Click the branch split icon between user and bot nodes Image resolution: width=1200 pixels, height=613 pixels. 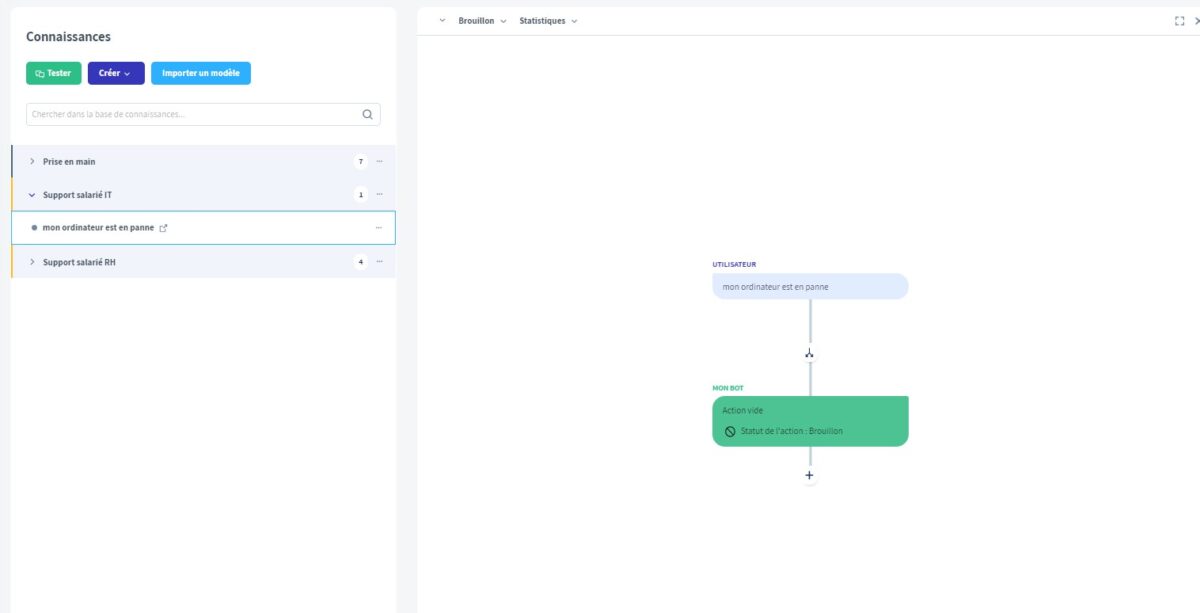coord(810,352)
